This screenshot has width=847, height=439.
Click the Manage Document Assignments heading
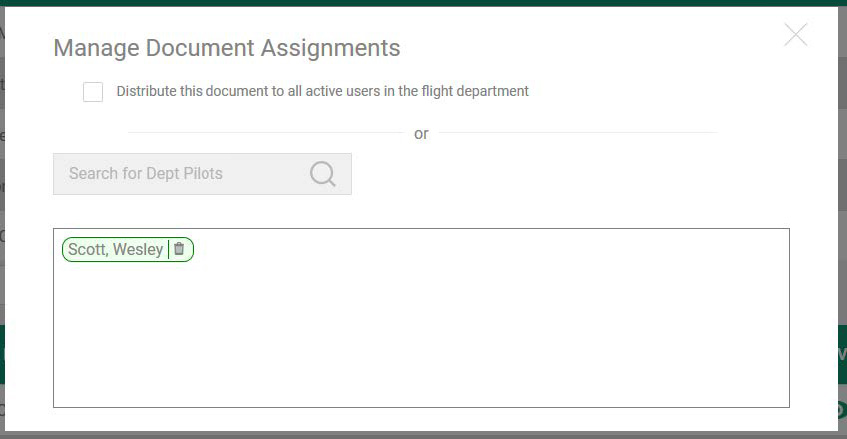(227, 48)
